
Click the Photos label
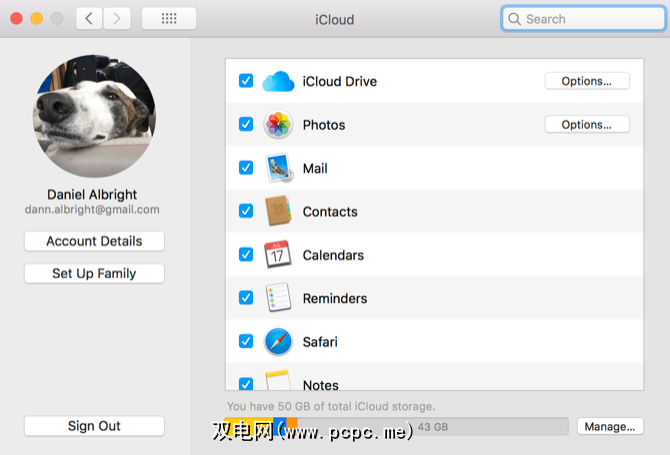(x=324, y=125)
